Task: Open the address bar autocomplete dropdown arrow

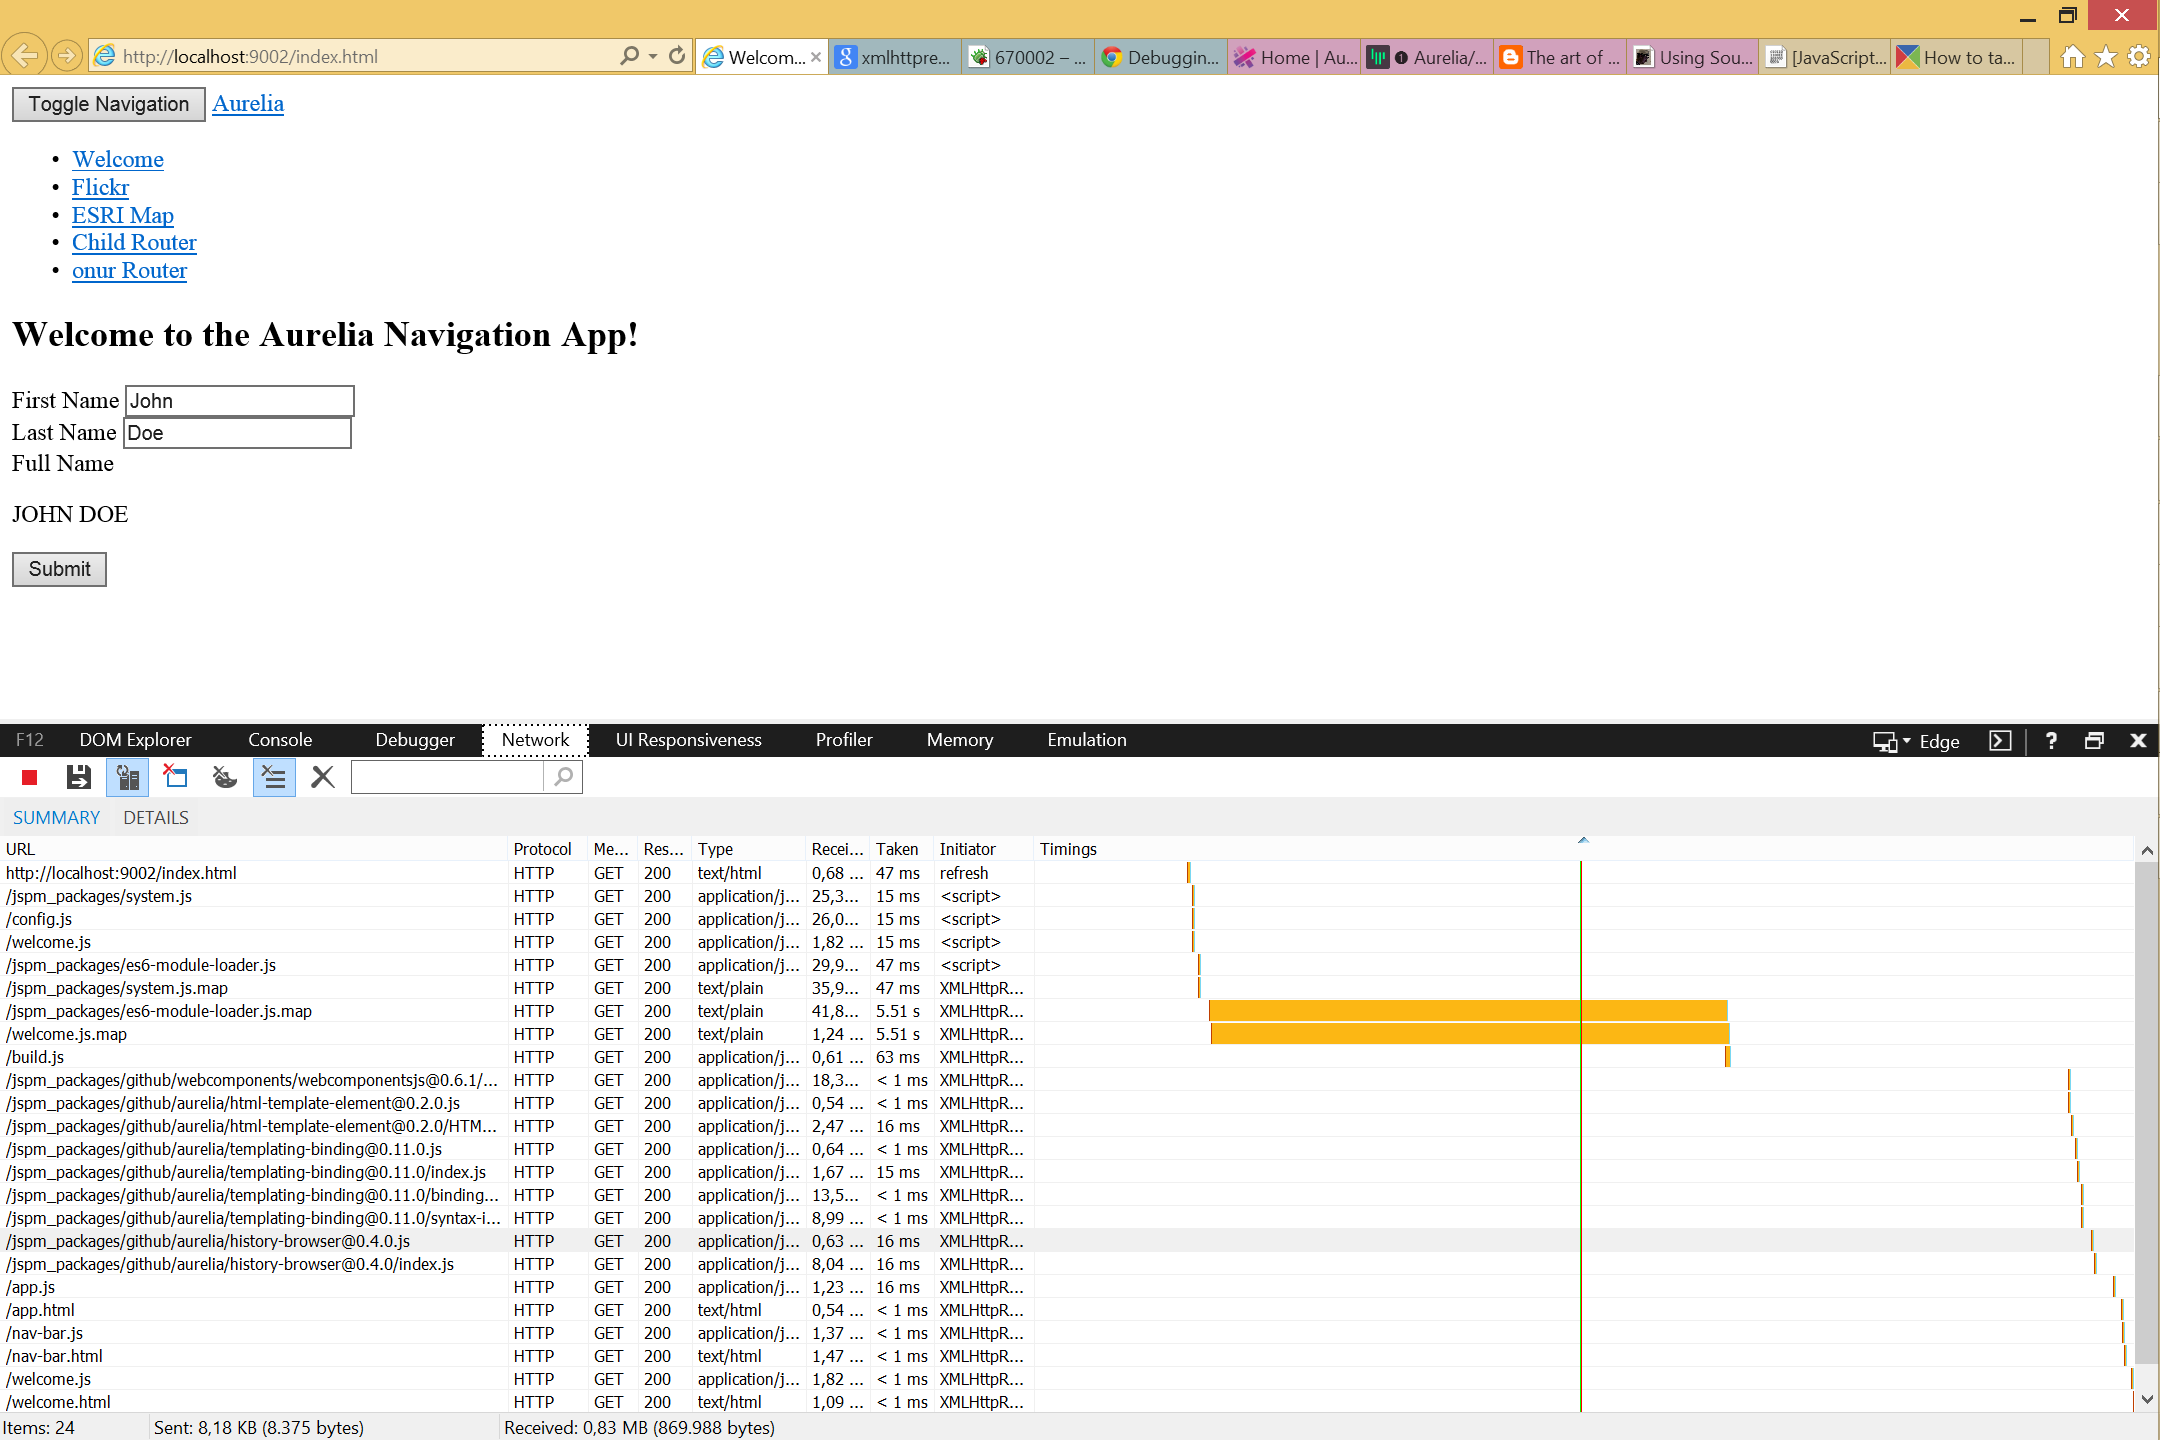Action: click(653, 56)
